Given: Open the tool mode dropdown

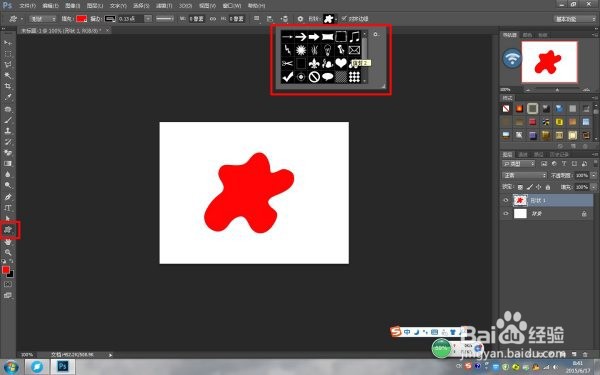Looking at the screenshot, I should point(43,19).
